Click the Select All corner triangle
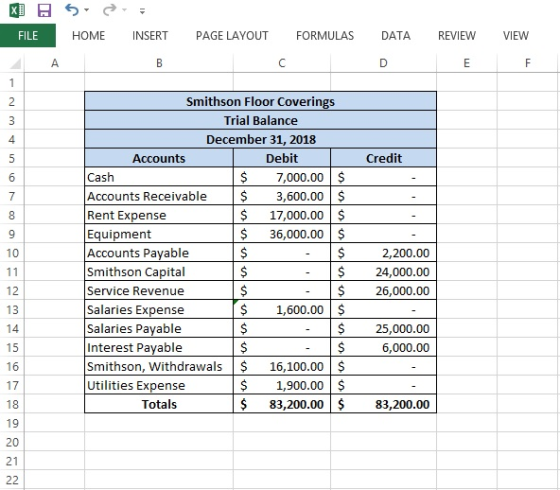Image resolution: width=560 pixels, height=490 pixels. coord(15,64)
